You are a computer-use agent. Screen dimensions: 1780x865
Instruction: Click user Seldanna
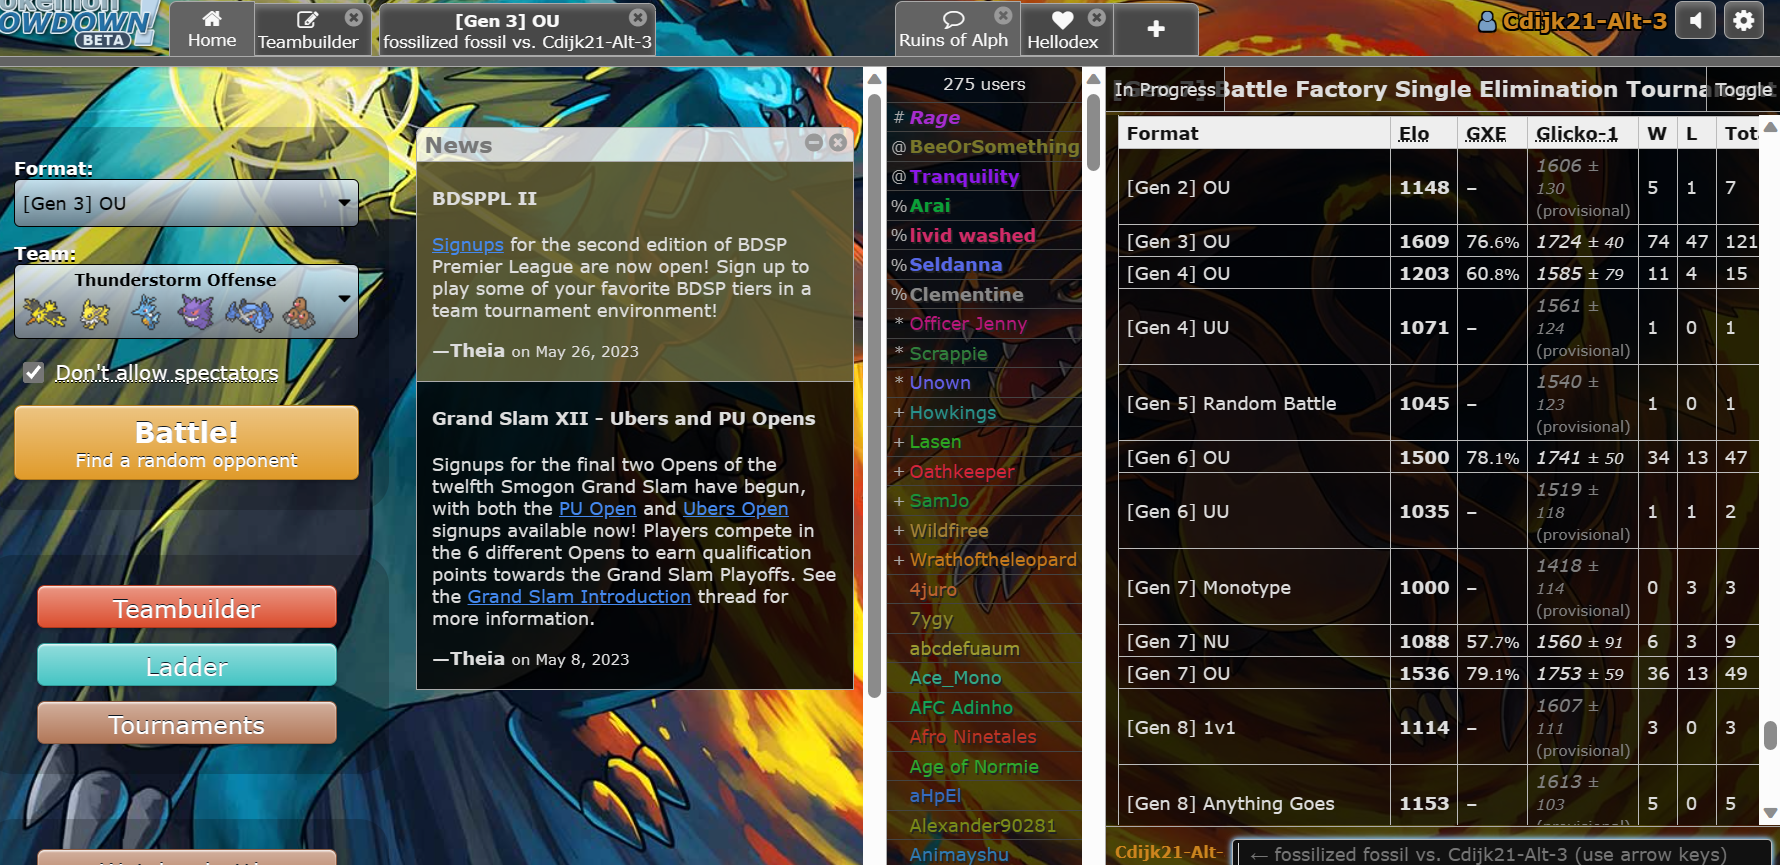click(984, 265)
